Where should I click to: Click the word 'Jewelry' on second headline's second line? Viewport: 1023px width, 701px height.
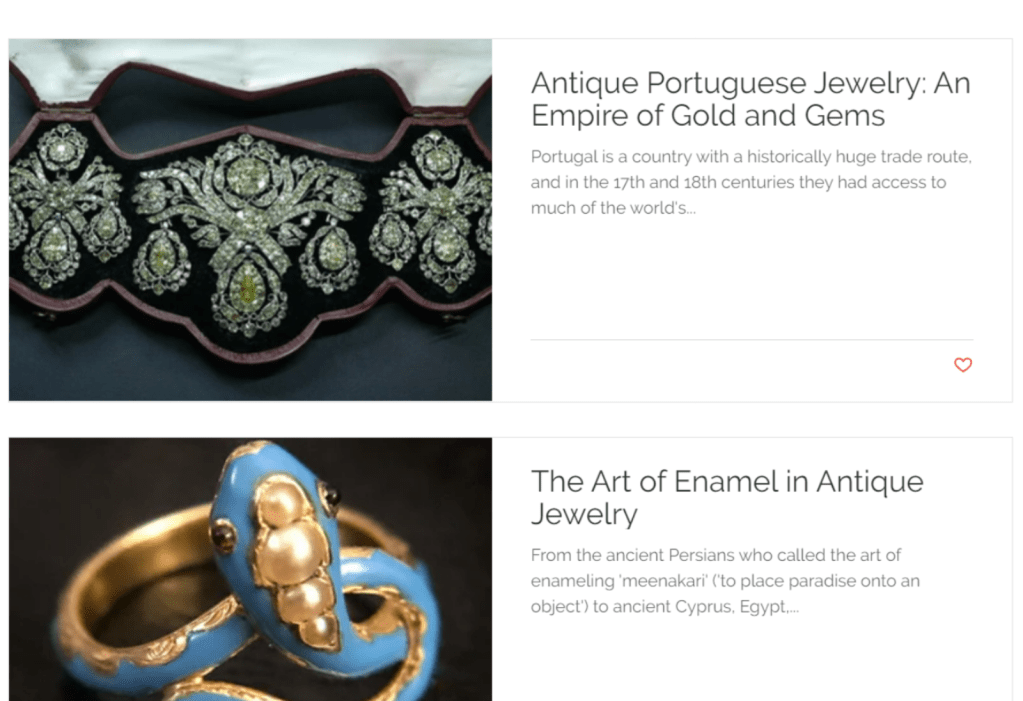584,514
